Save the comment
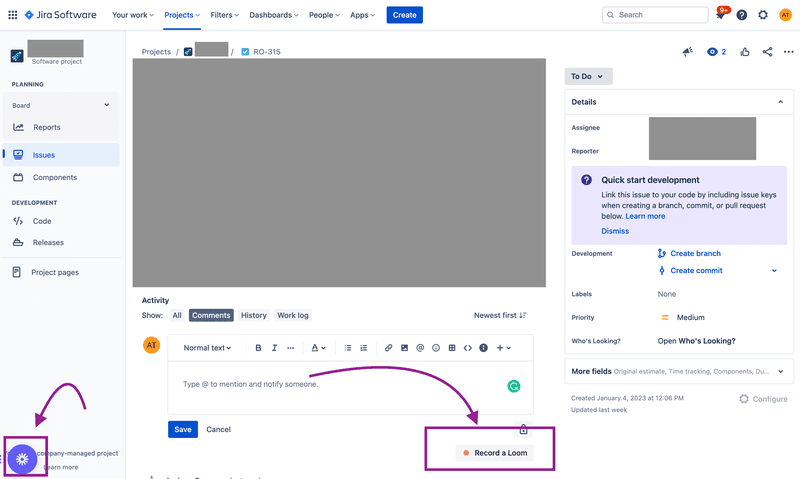Screen dimensions: 800x479 pyautogui.click(x=183, y=430)
